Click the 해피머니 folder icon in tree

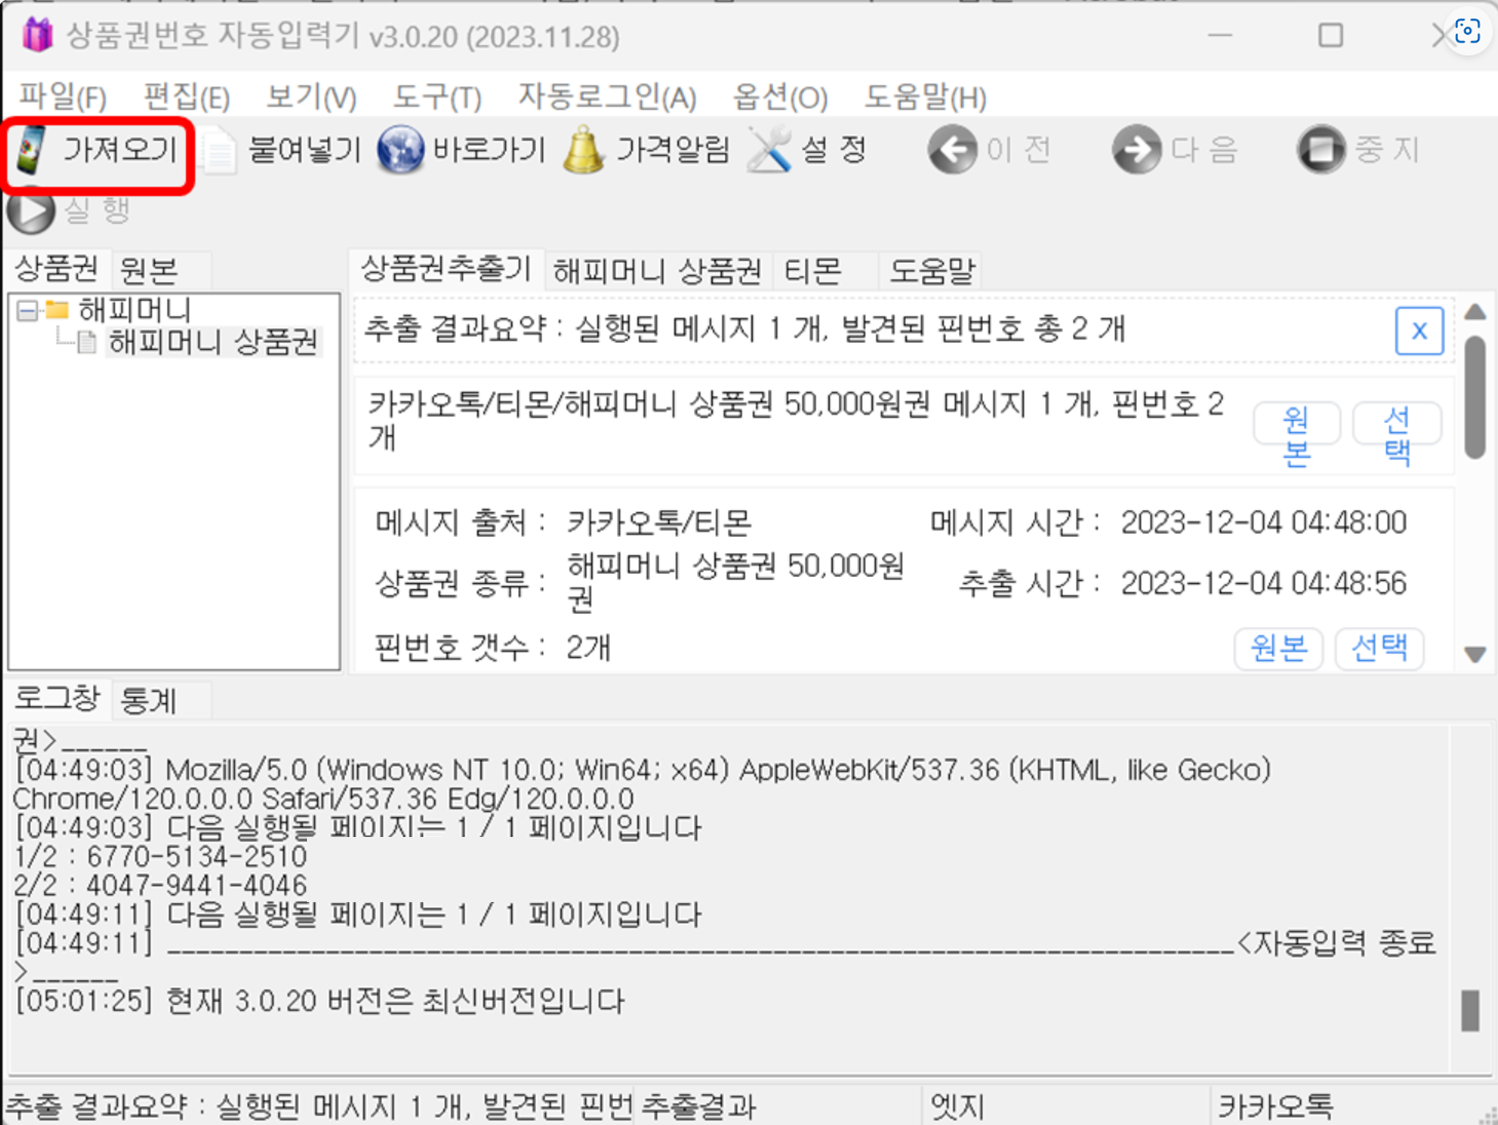click(58, 309)
